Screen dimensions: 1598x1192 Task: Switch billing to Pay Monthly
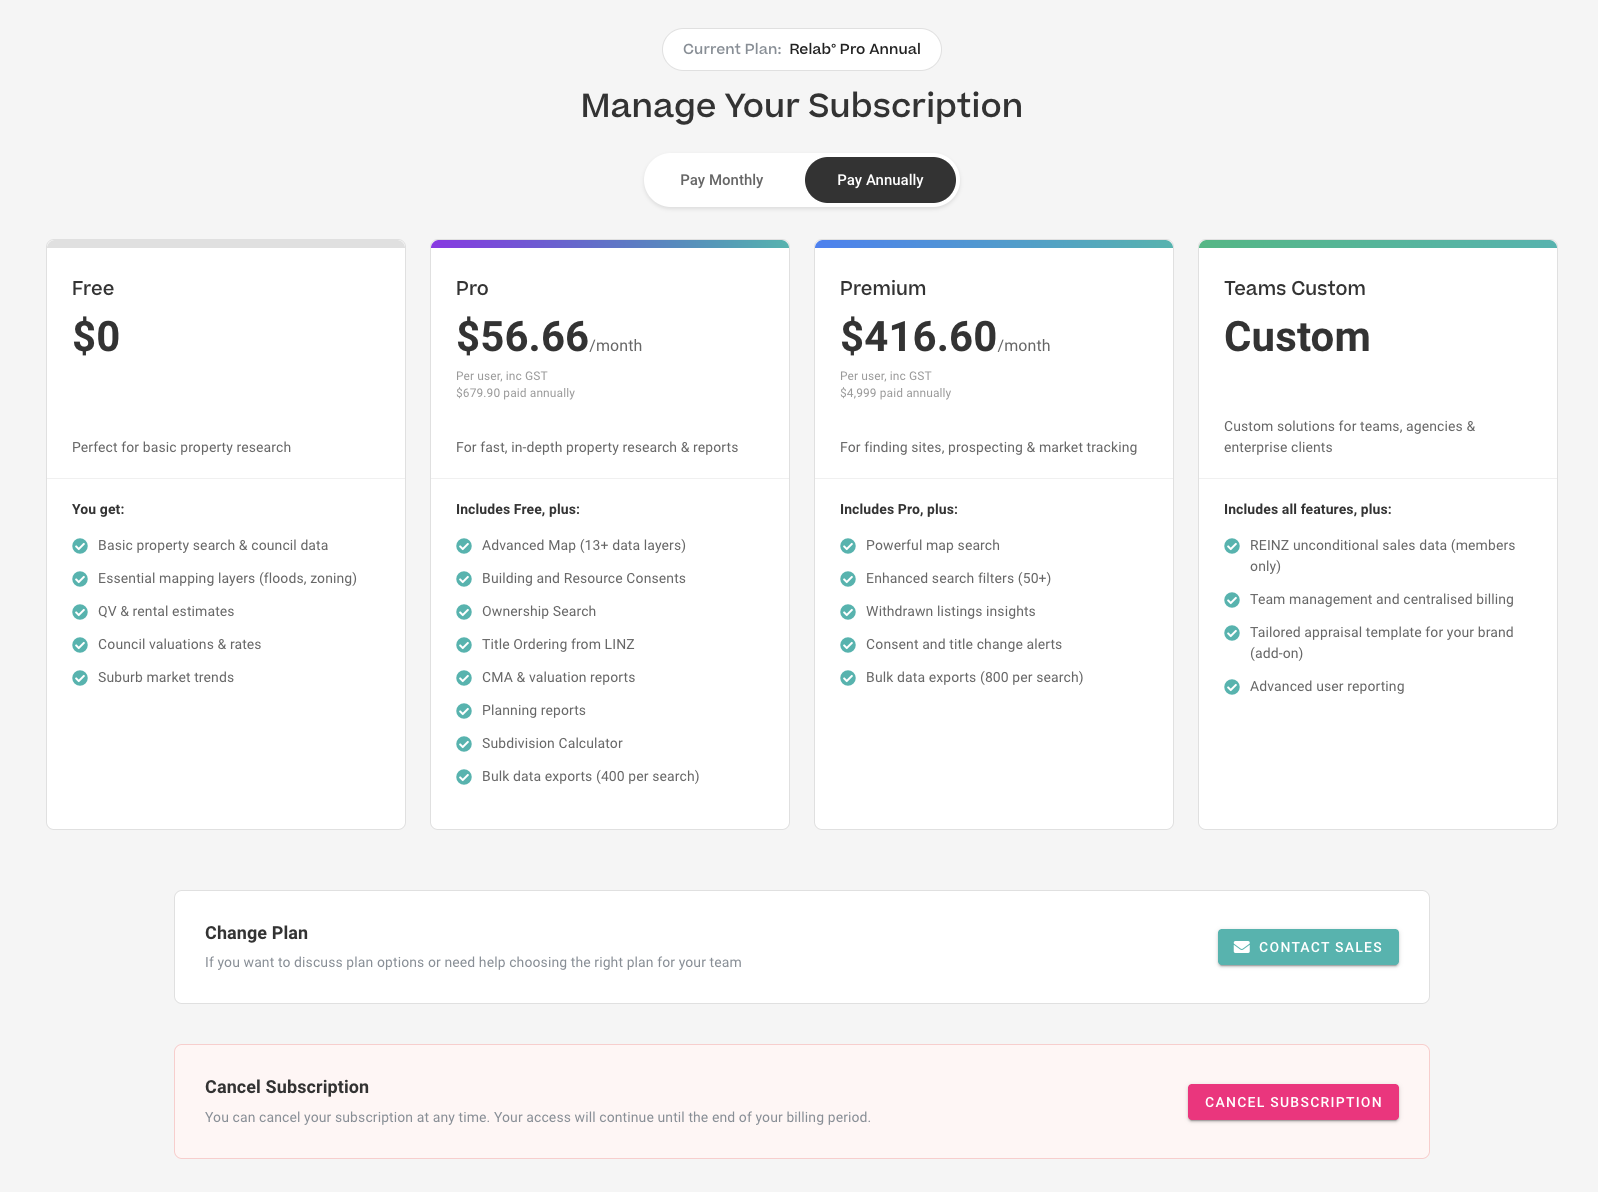721,180
